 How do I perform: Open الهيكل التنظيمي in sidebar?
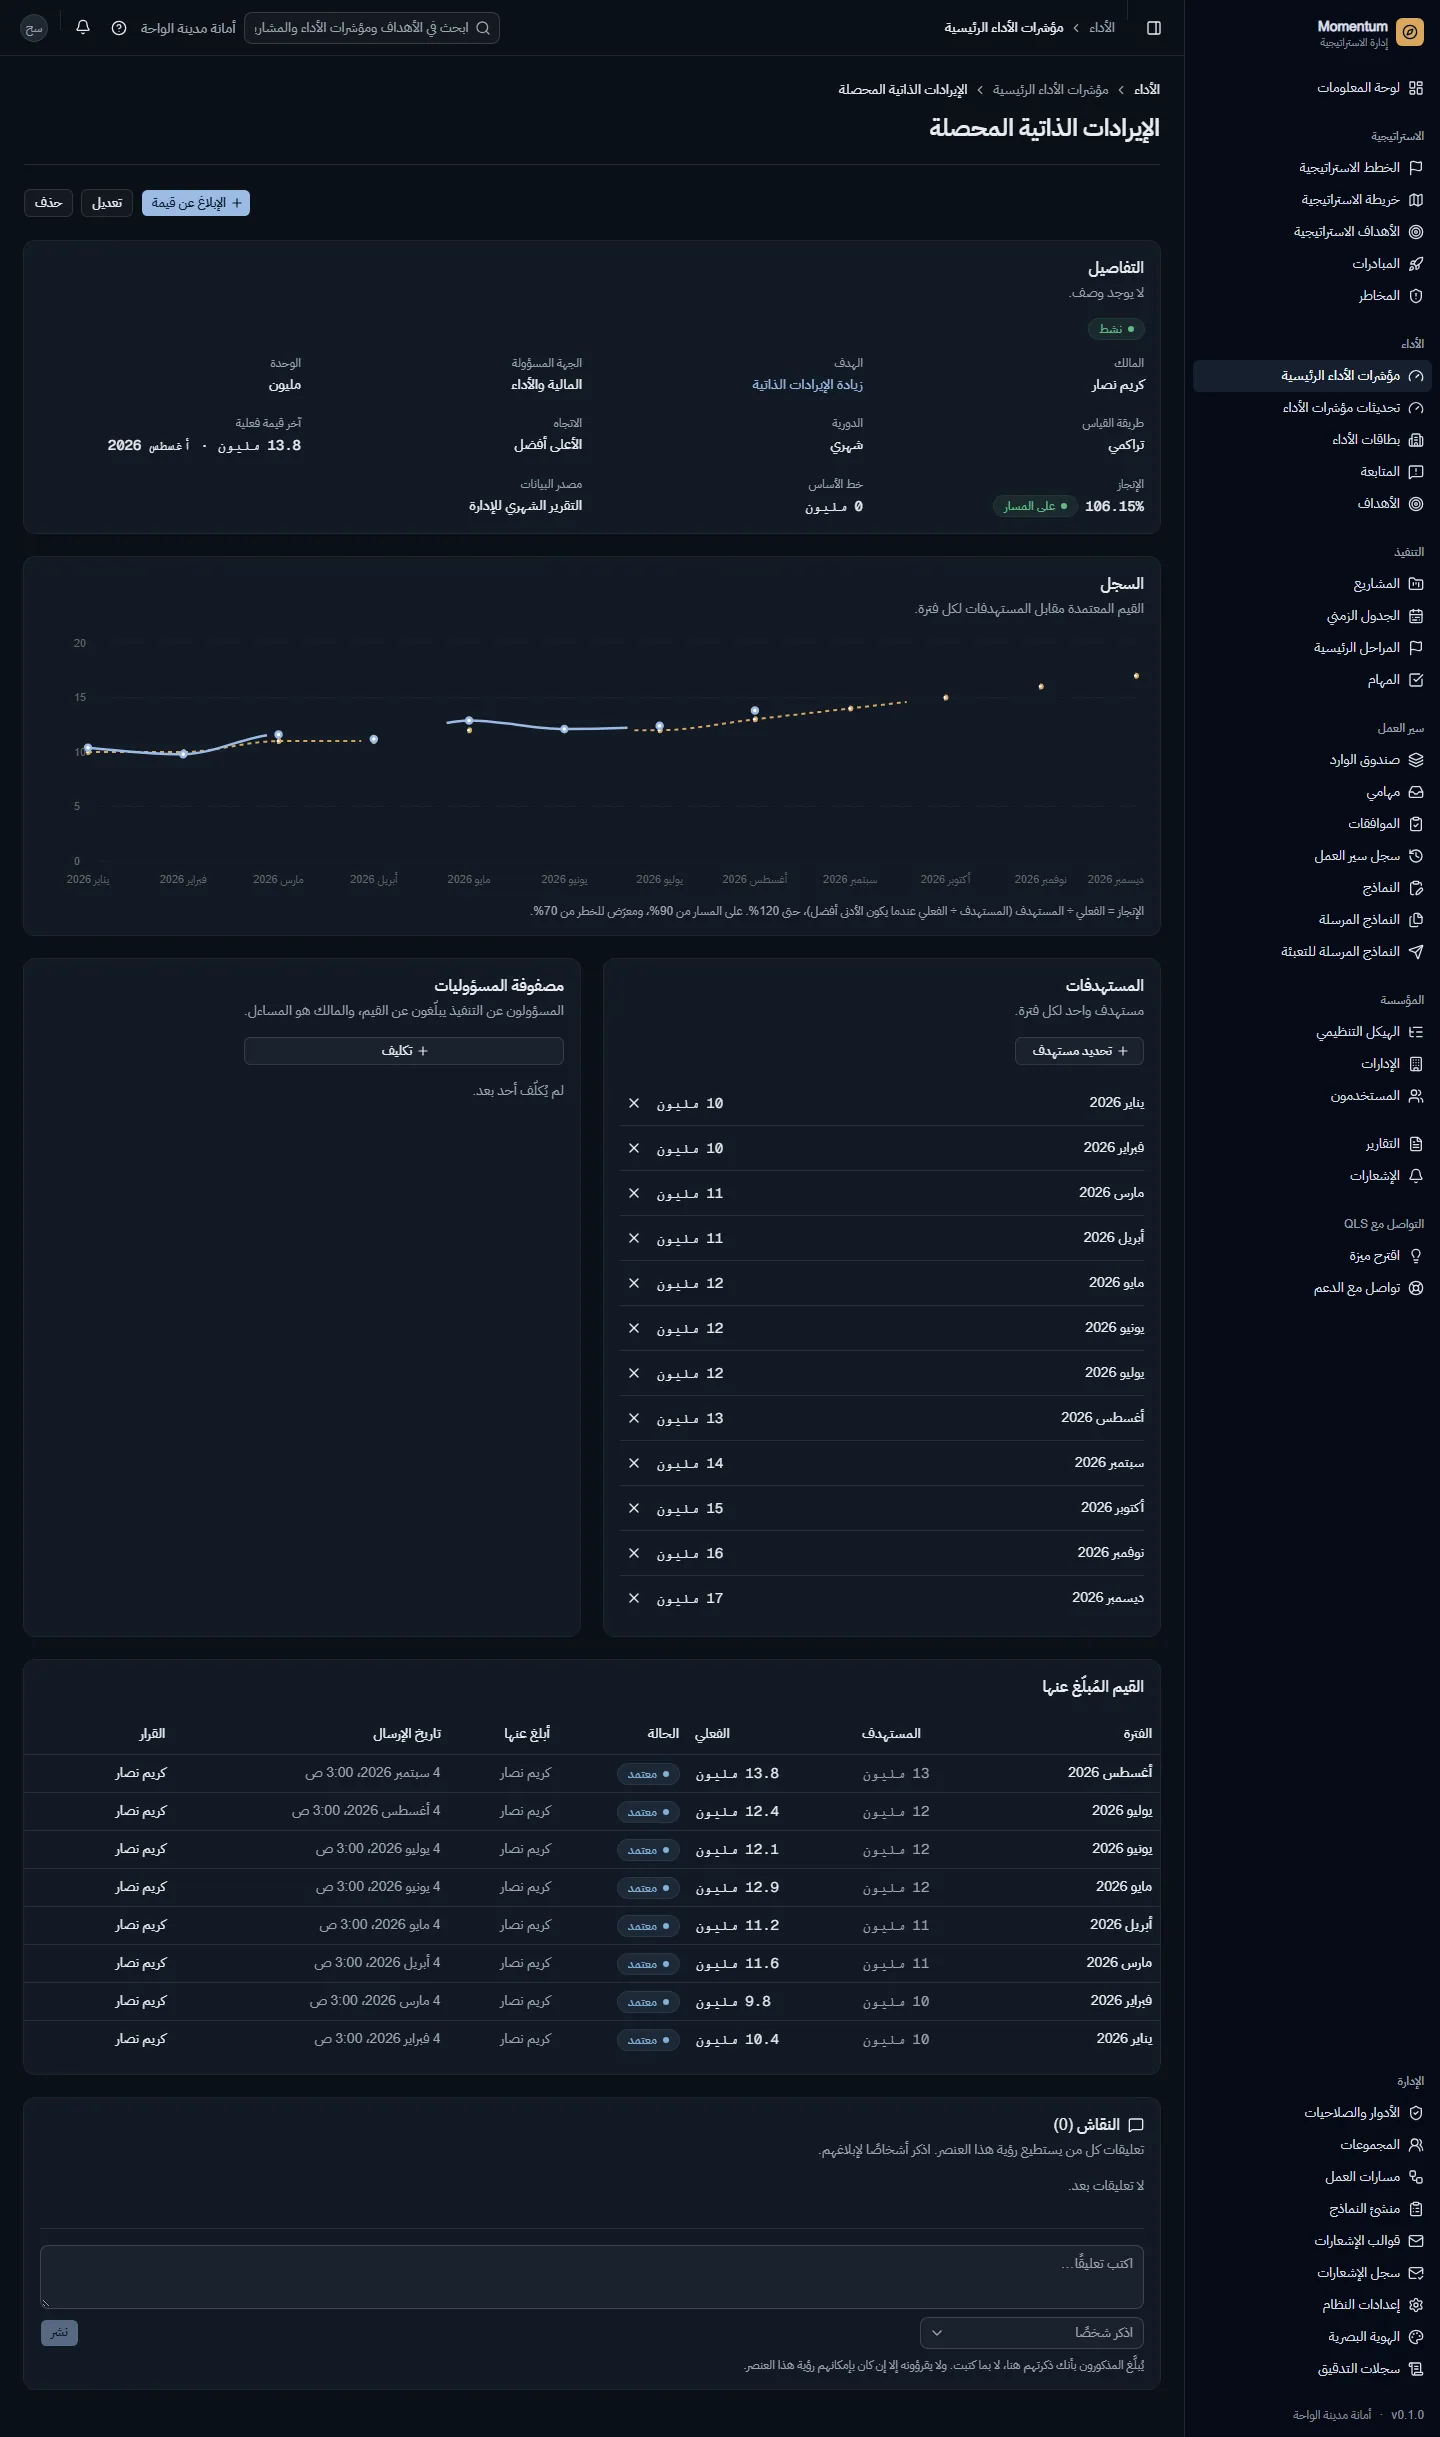click(x=1312, y=1032)
